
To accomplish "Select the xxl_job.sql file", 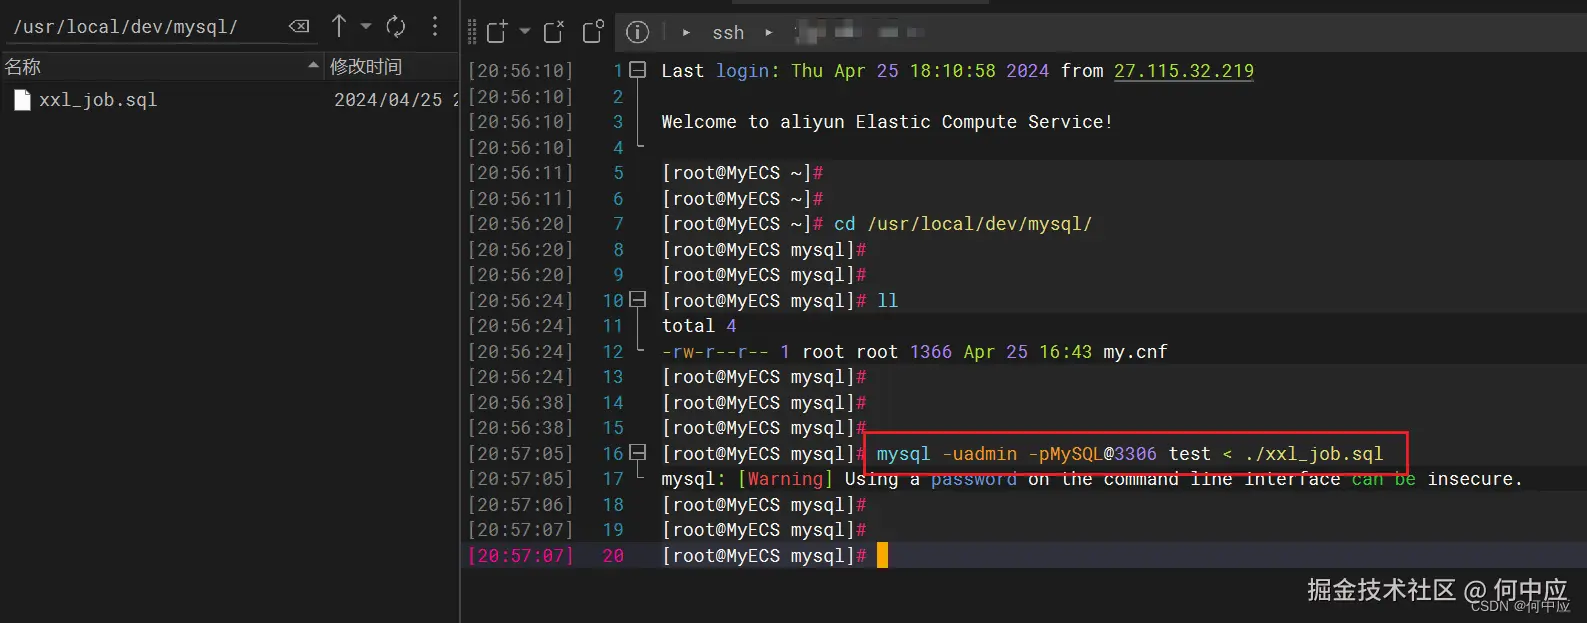I will coord(98,100).
